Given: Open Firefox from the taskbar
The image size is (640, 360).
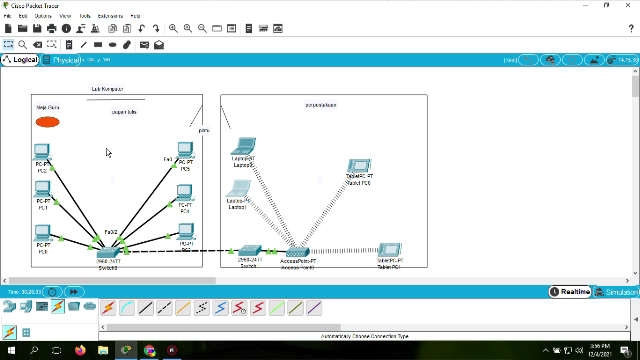Looking at the screenshot, I should (80, 350).
